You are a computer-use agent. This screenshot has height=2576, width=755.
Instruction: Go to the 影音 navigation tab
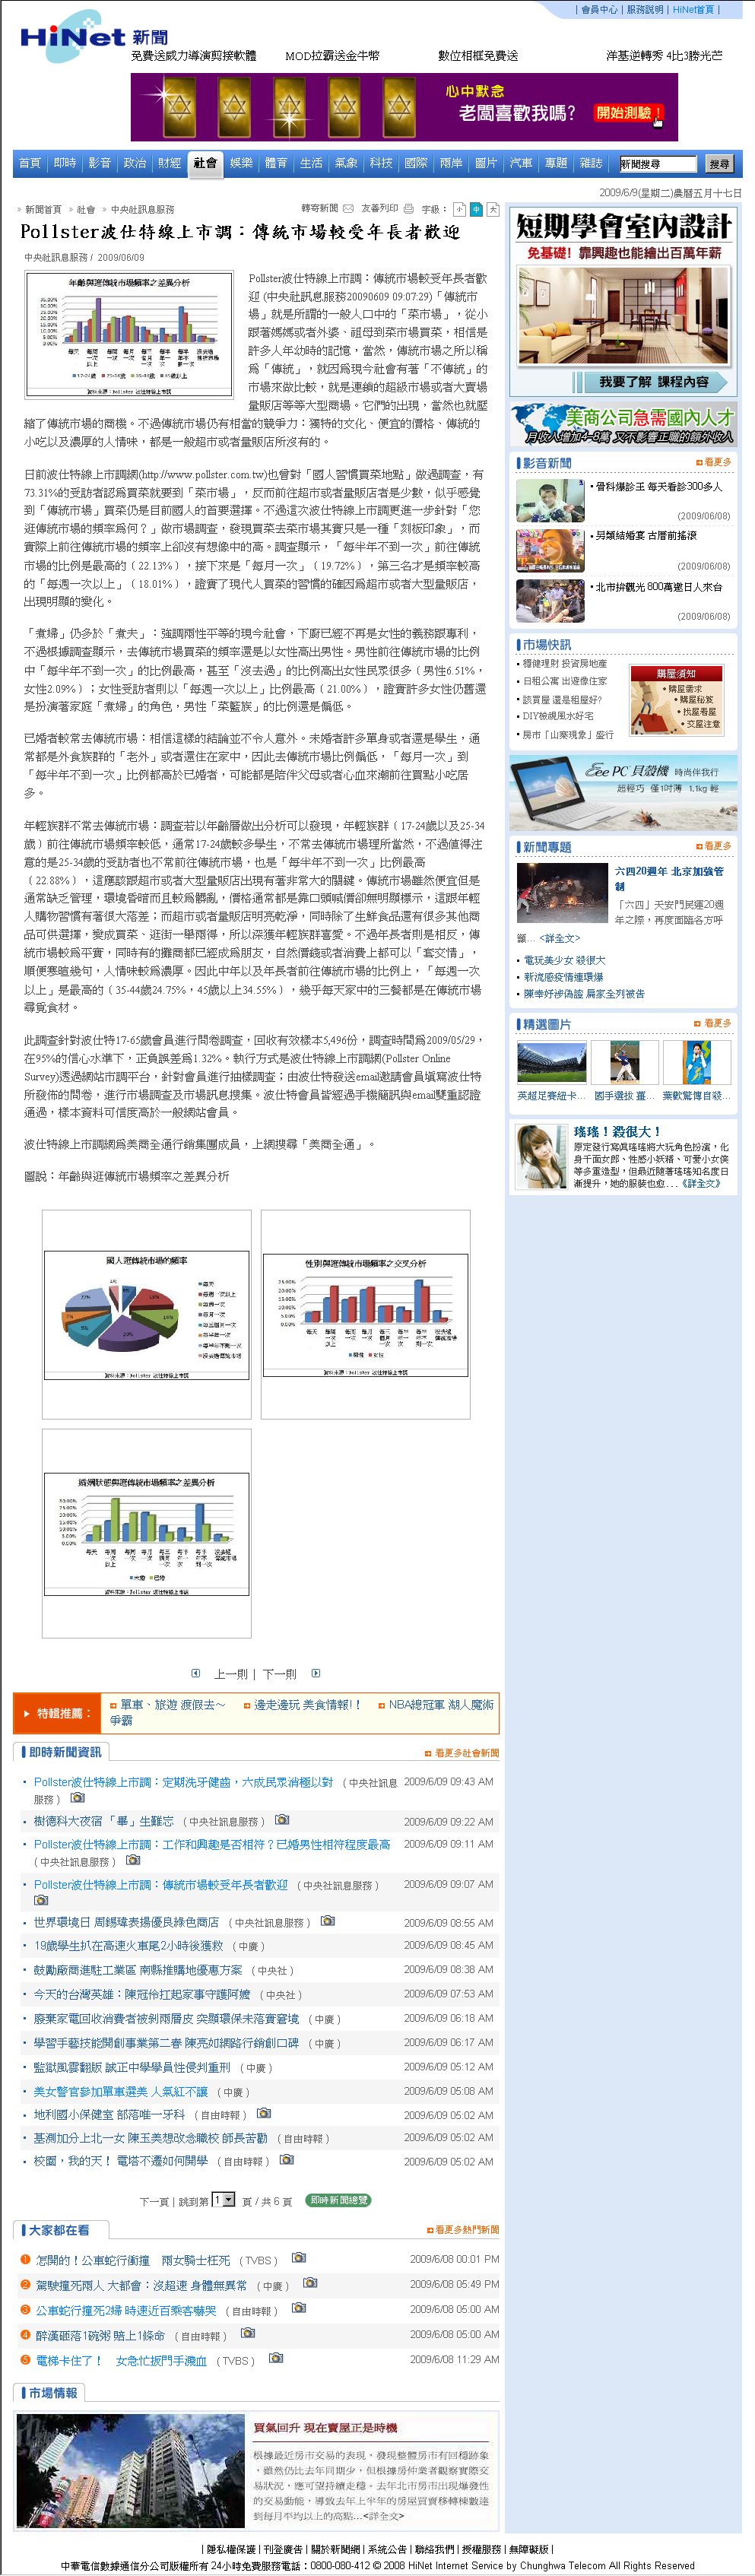point(100,163)
